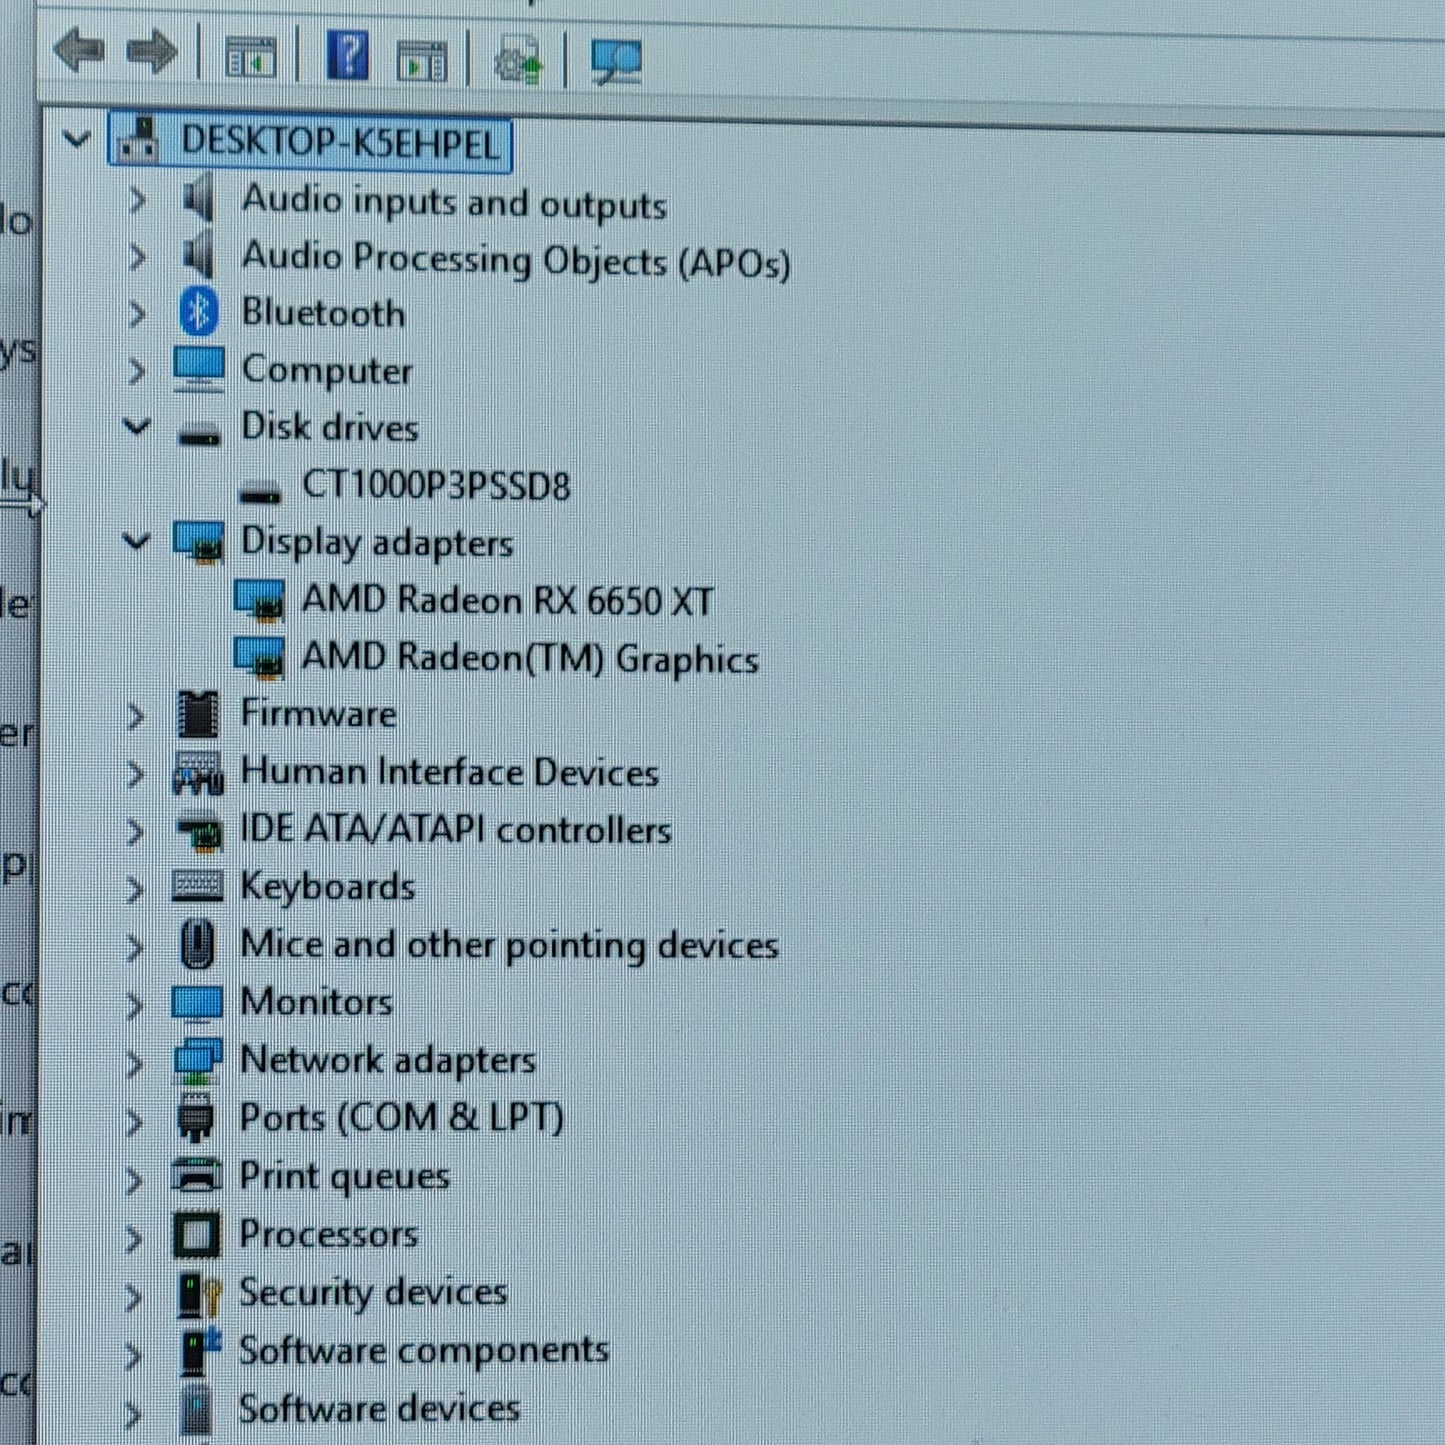This screenshot has width=1445, height=1445.
Task: Click the Show/Hide Action Pane toolbar icon
Action: click(x=422, y=60)
